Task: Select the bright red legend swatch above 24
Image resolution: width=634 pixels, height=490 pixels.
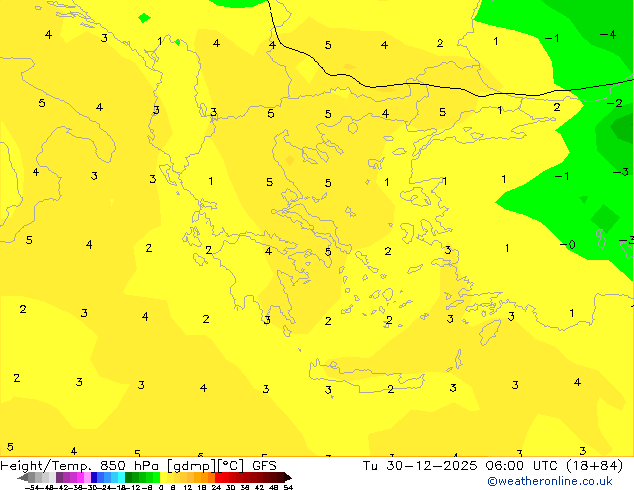Action: click(x=218, y=477)
